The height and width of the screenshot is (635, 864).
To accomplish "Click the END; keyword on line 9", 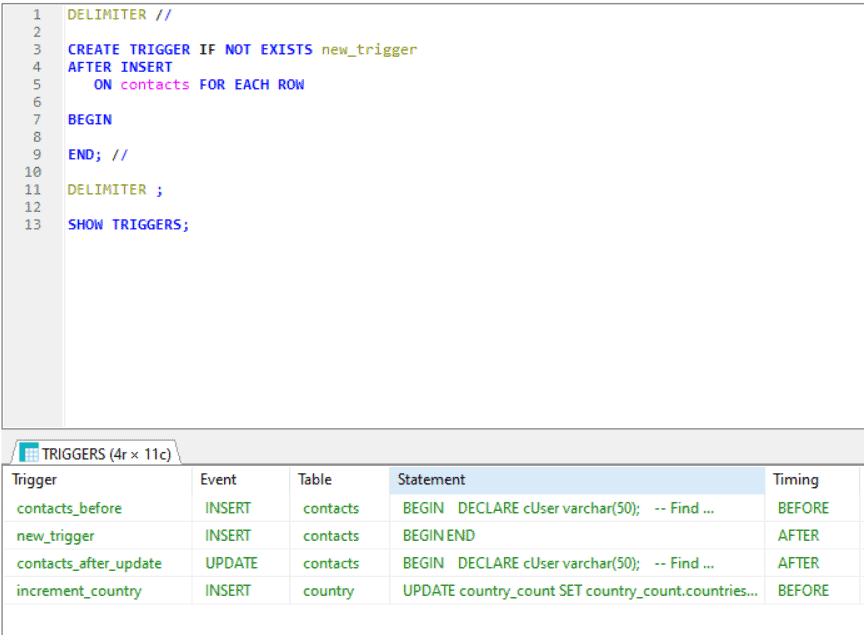I will 82,154.
